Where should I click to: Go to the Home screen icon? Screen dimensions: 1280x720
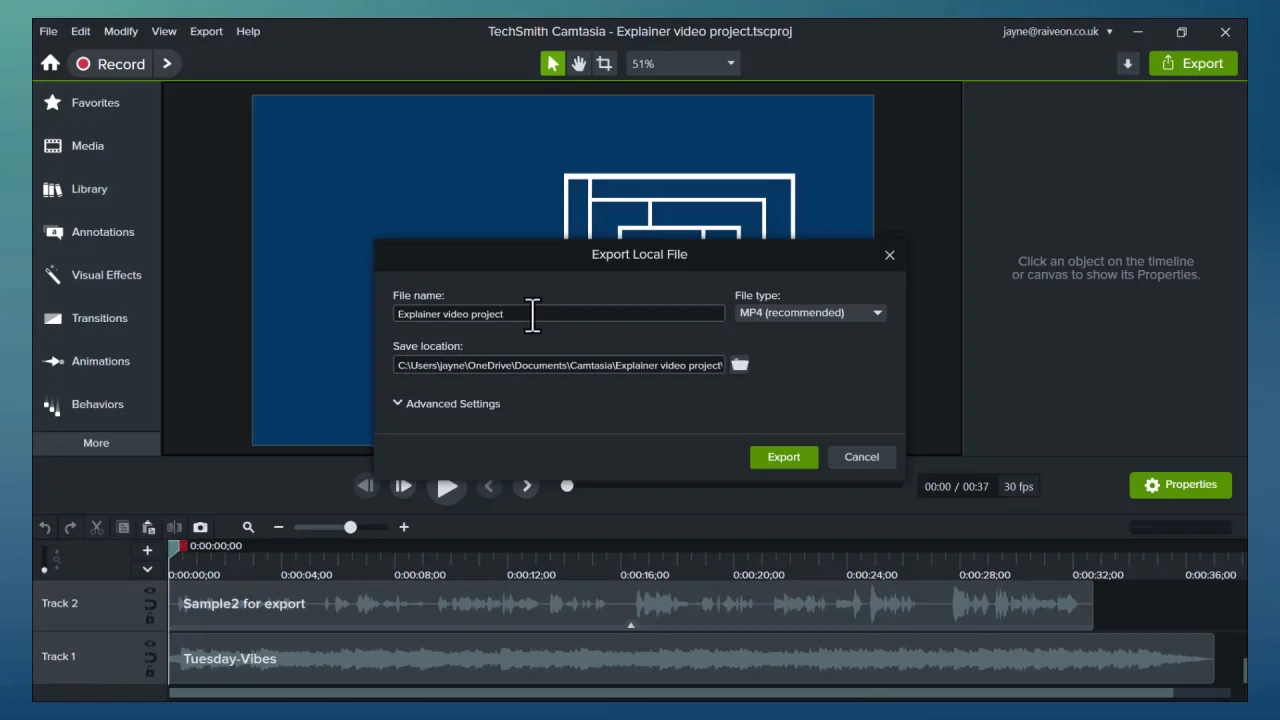coord(50,63)
